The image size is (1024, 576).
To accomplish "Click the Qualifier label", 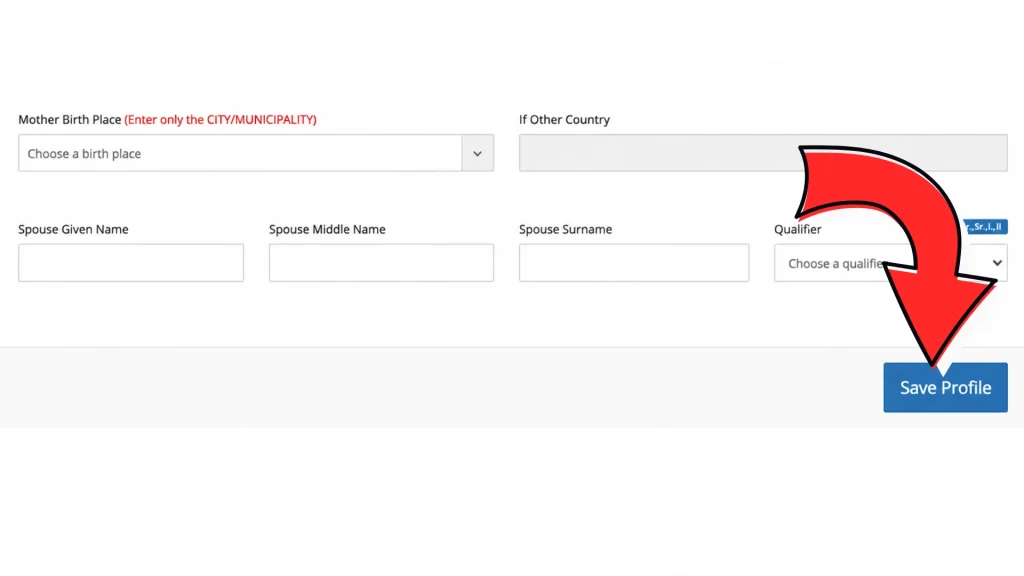I will pyautogui.click(x=797, y=229).
